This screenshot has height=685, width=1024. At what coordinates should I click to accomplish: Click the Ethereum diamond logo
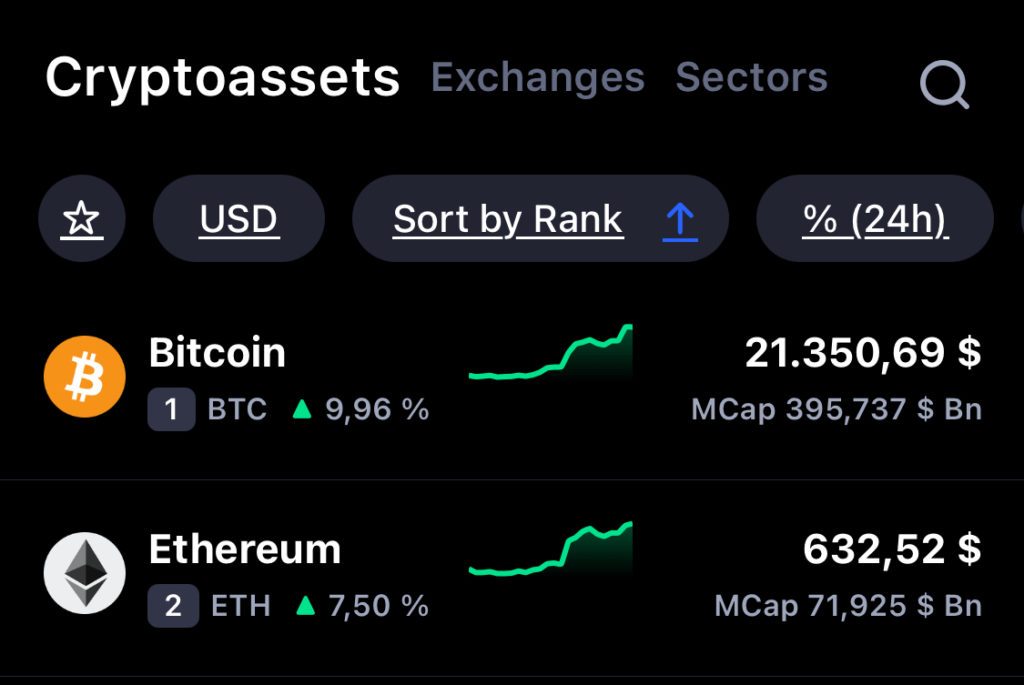click(85, 573)
